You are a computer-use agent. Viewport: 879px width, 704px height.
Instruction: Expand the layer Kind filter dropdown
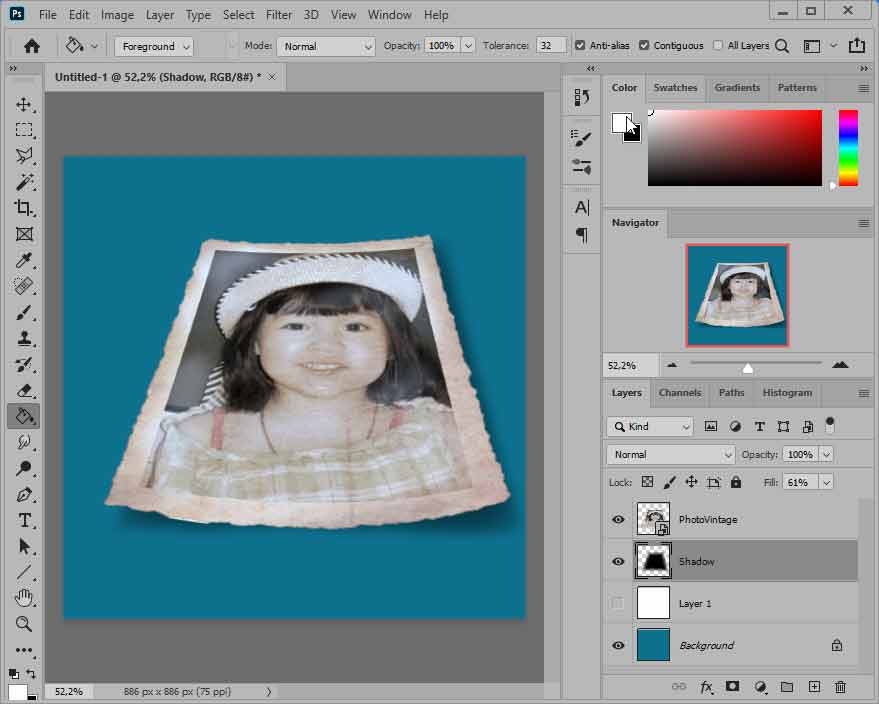coord(650,426)
